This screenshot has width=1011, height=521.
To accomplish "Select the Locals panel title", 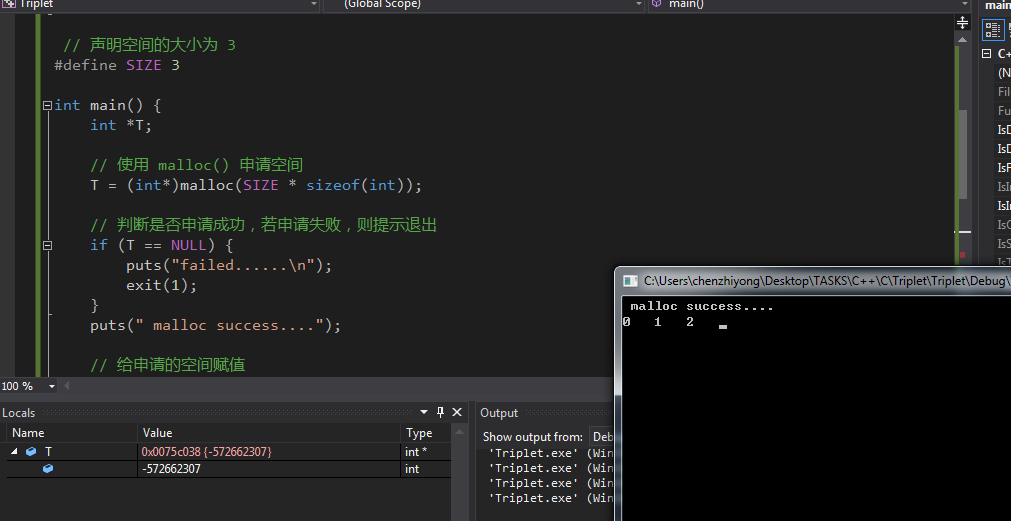I will click(x=19, y=413).
